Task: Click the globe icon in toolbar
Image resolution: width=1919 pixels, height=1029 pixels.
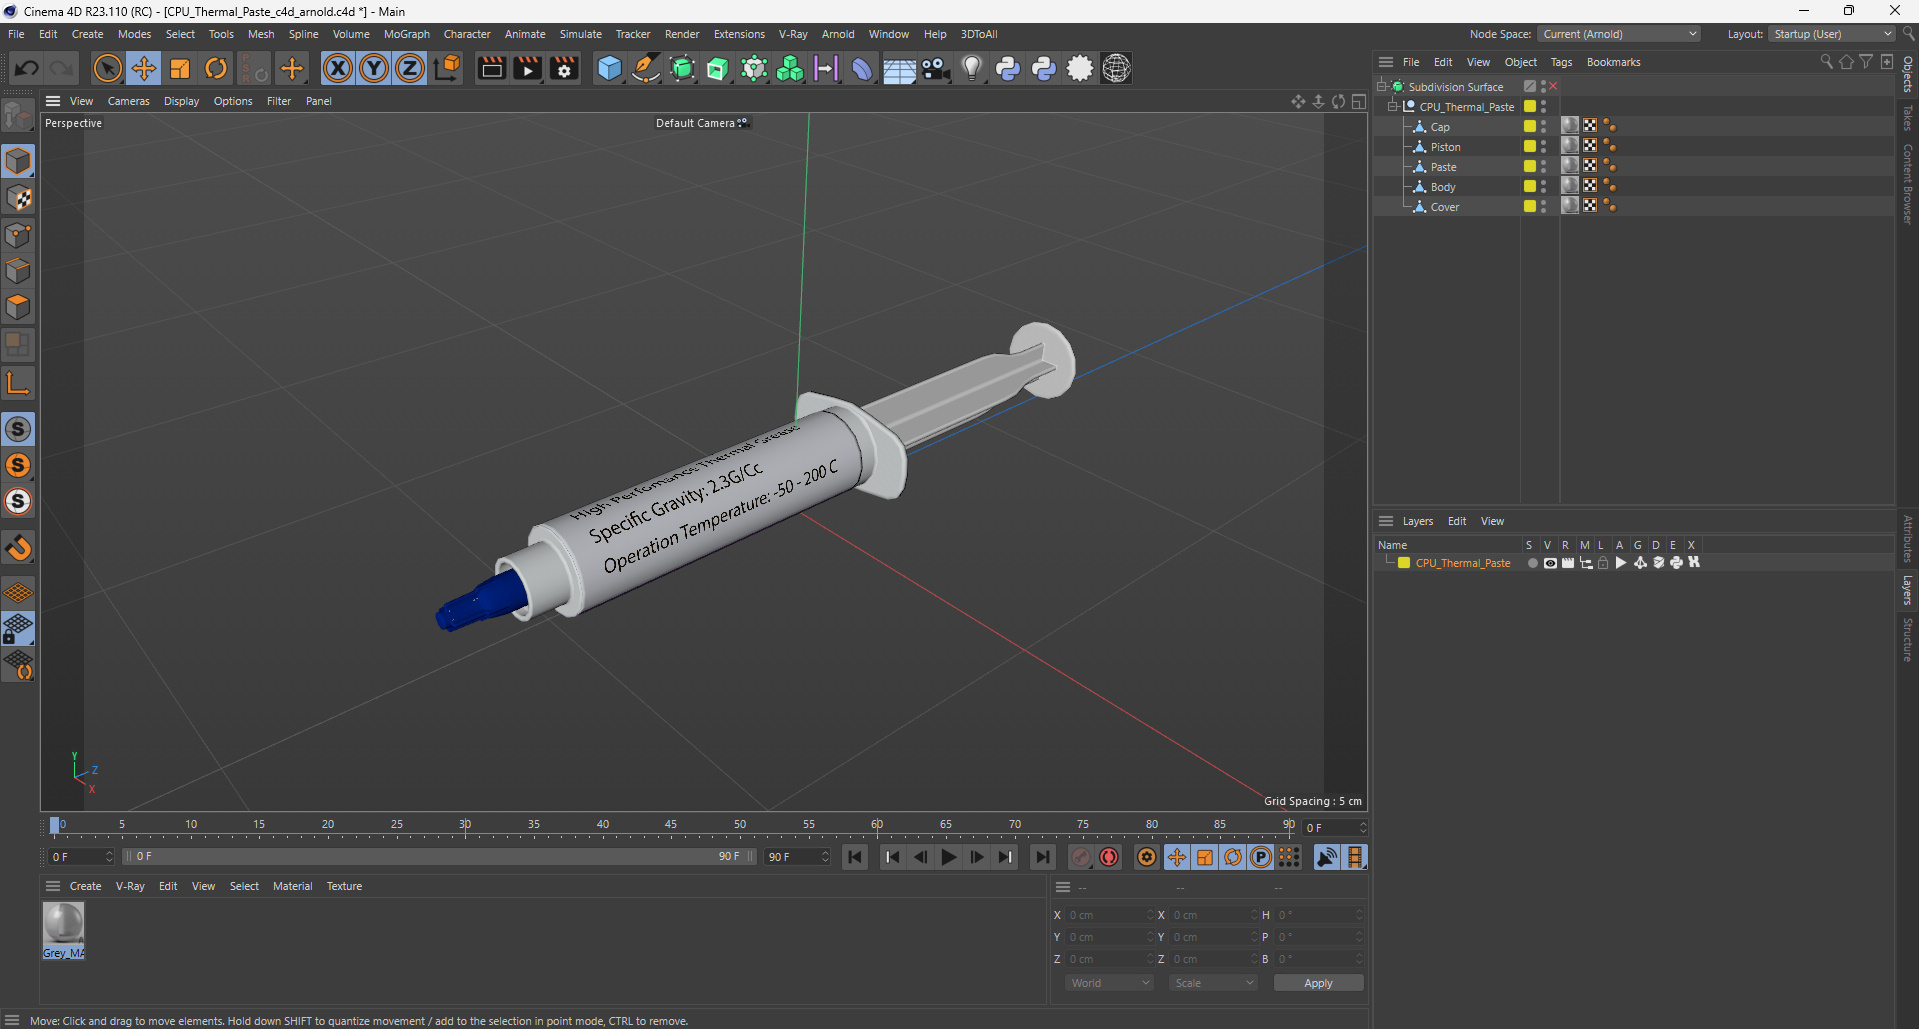Action: coord(1116,68)
